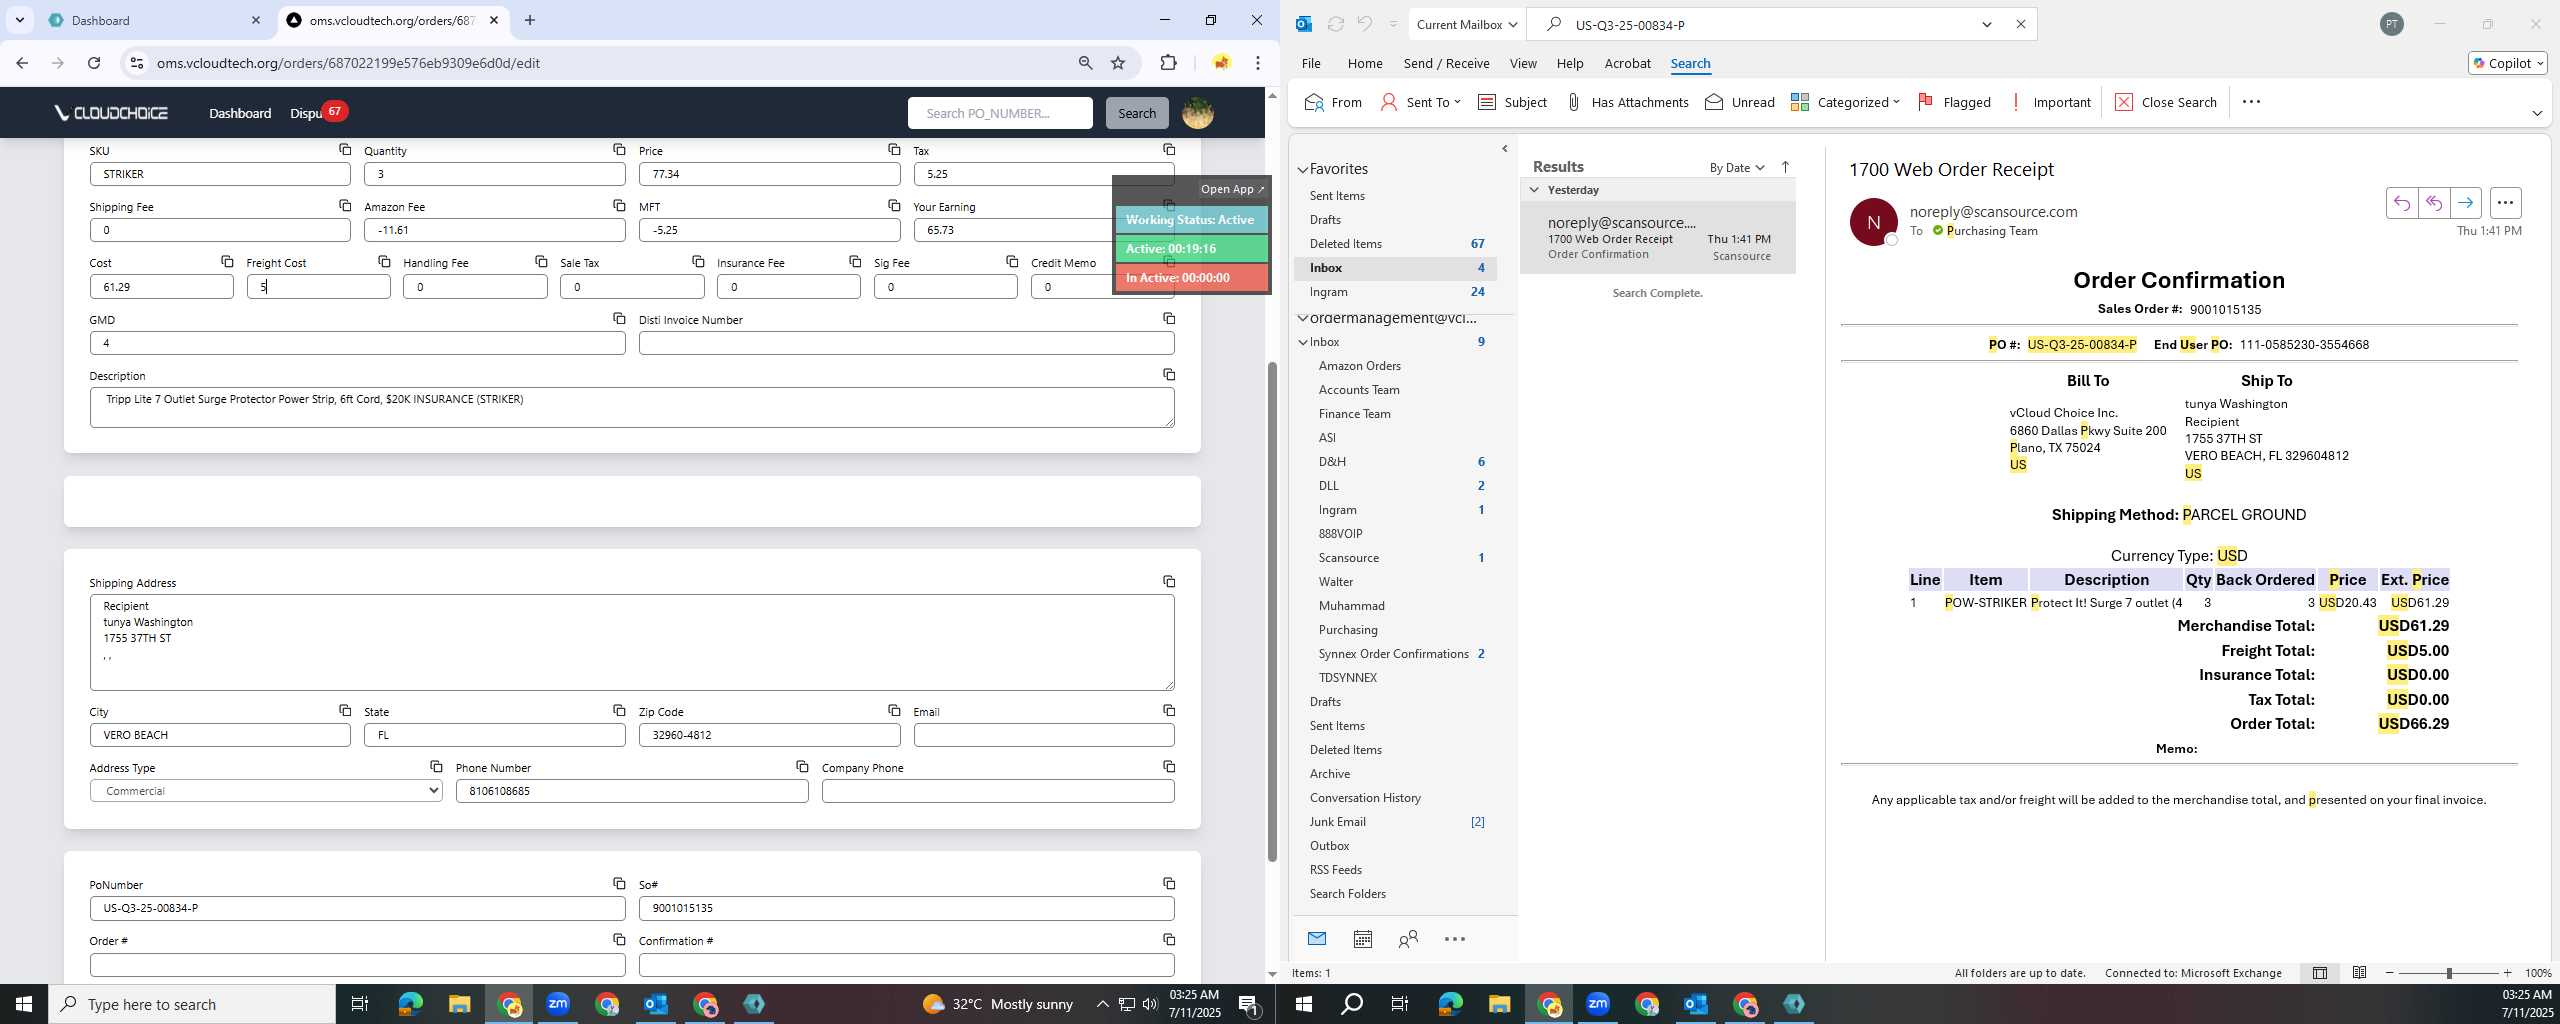Screen dimensions: 2560x1024
Task: Open the Acrobat ribbon tab
Action: [1627, 63]
